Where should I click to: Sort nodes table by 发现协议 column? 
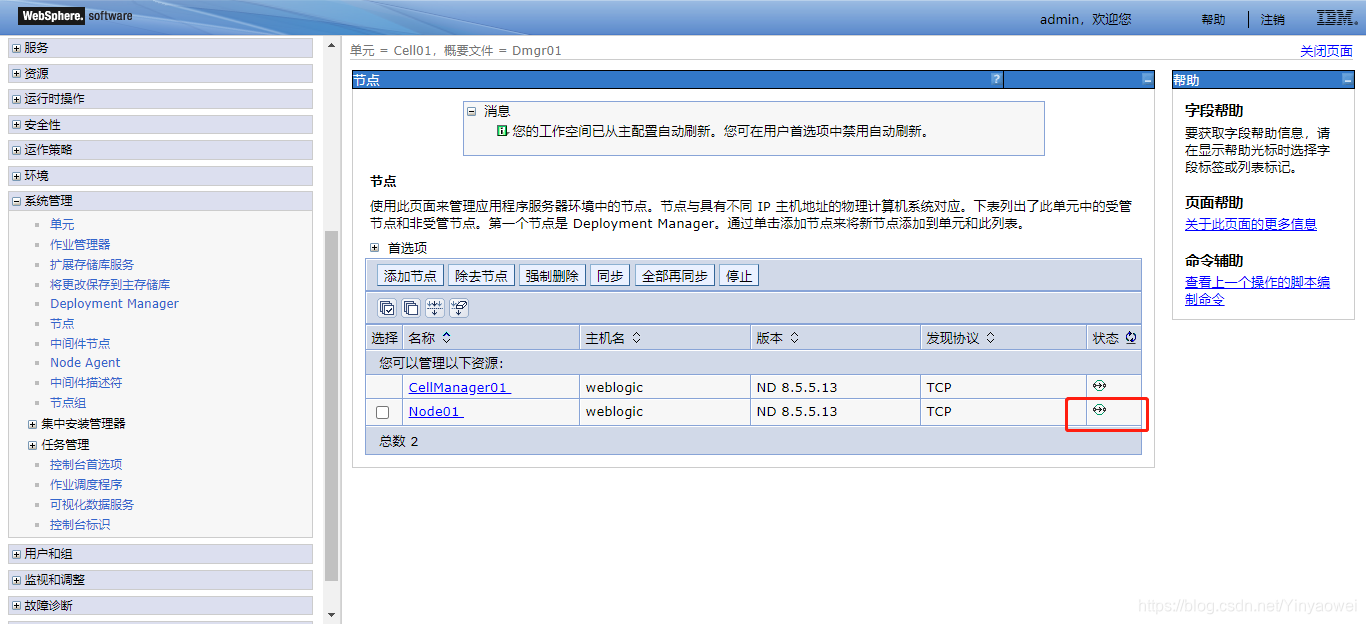pos(990,338)
